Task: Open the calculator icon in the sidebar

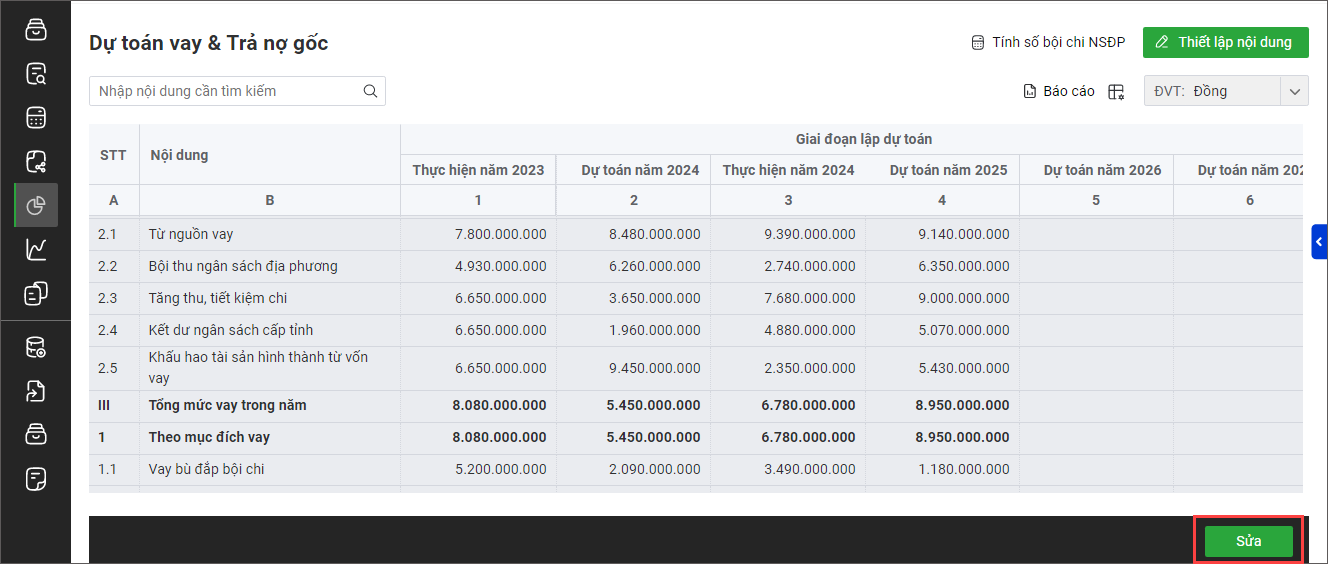Action: tap(36, 117)
